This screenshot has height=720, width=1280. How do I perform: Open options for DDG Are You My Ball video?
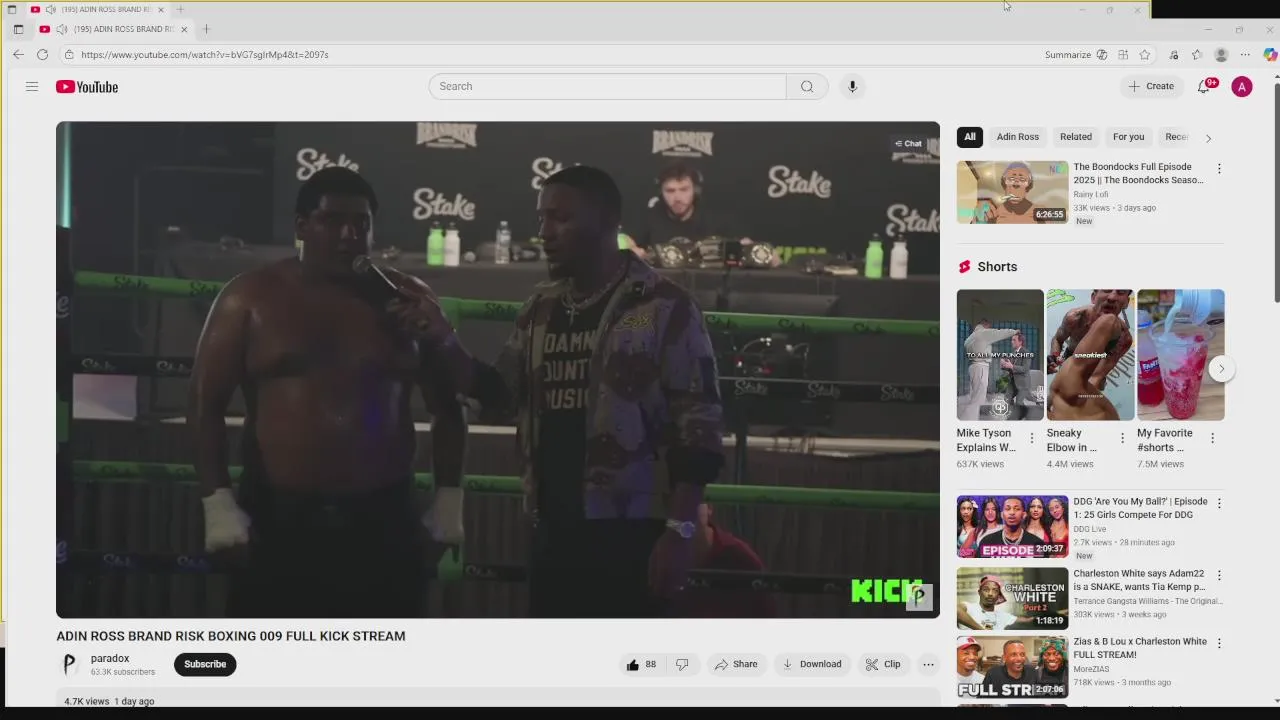pos(1219,503)
